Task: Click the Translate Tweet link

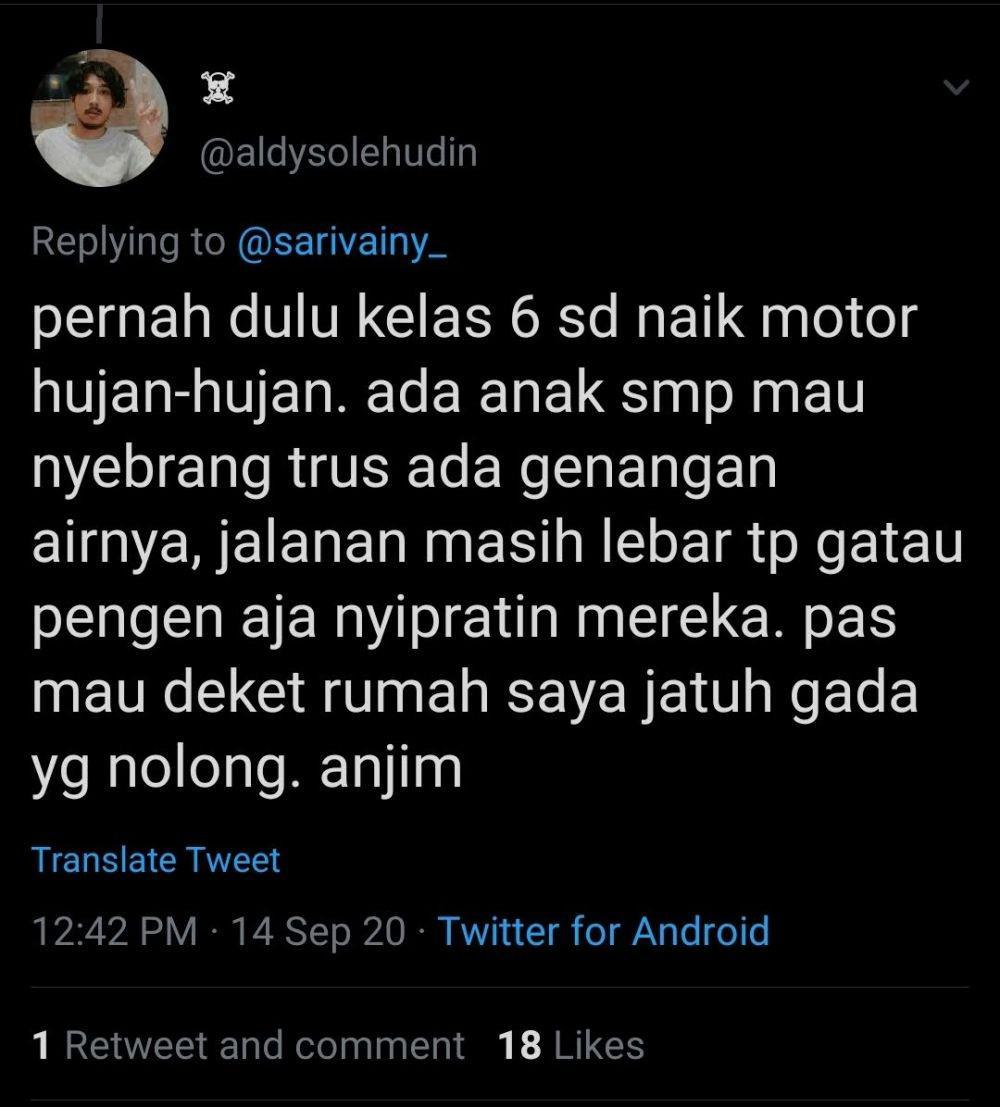Action: tap(156, 860)
